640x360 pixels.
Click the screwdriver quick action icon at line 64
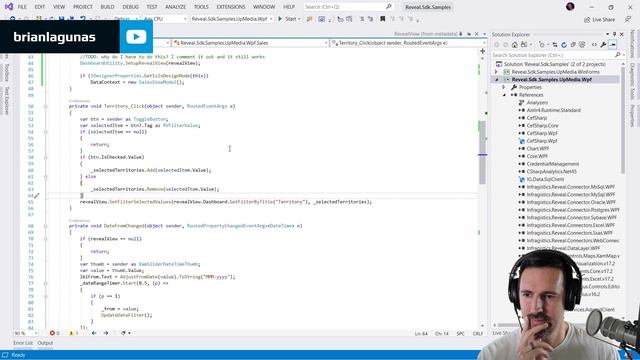[37, 196]
